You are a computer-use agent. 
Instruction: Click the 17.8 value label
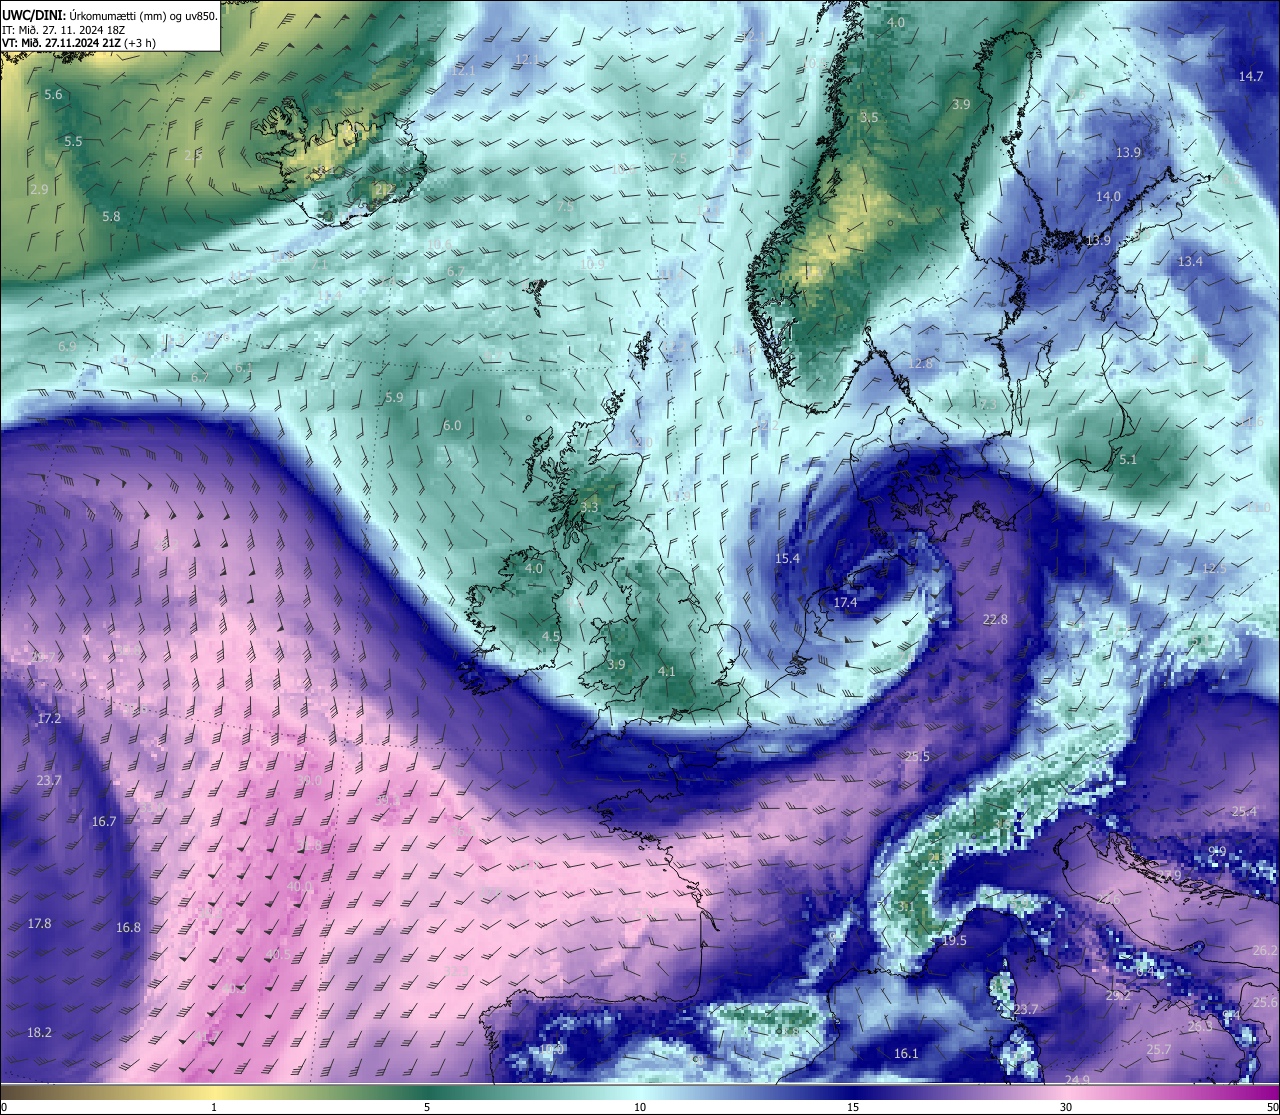39,924
